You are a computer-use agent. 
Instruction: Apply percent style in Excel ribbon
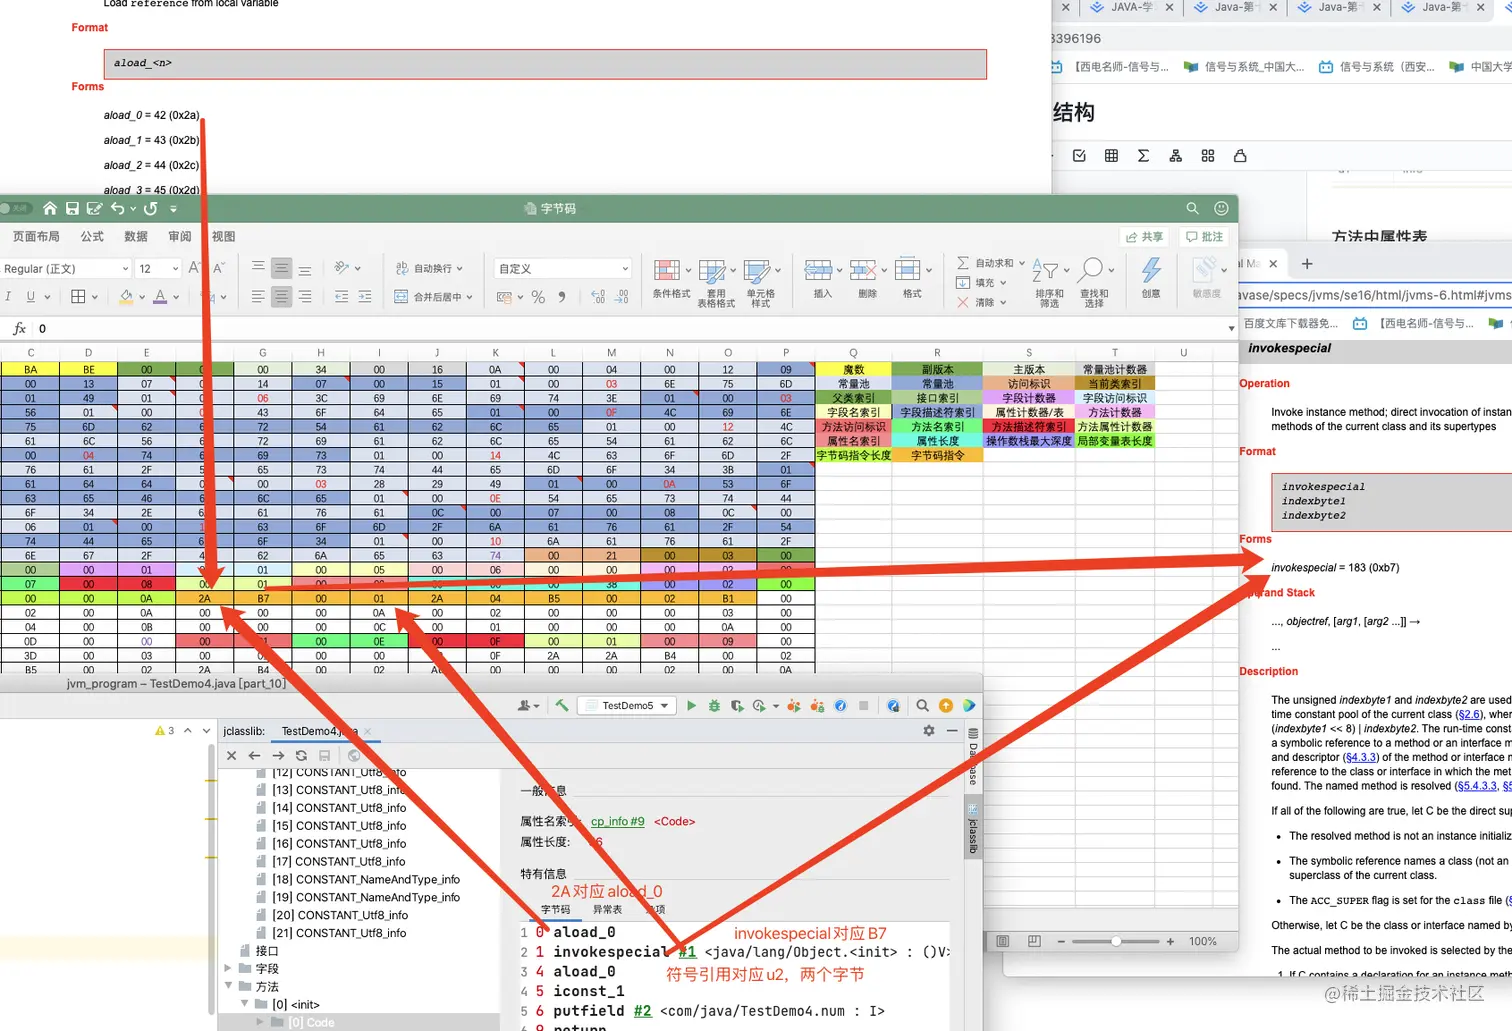coord(538,297)
